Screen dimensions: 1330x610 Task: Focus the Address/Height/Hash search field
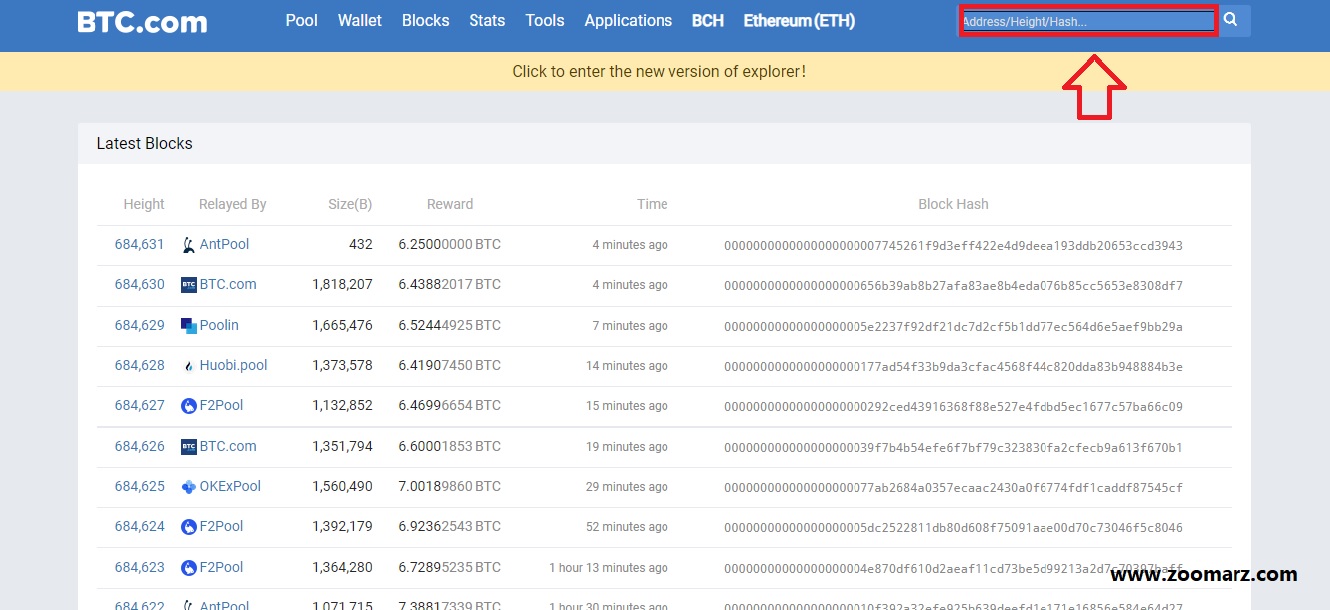click(x=1088, y=21)
